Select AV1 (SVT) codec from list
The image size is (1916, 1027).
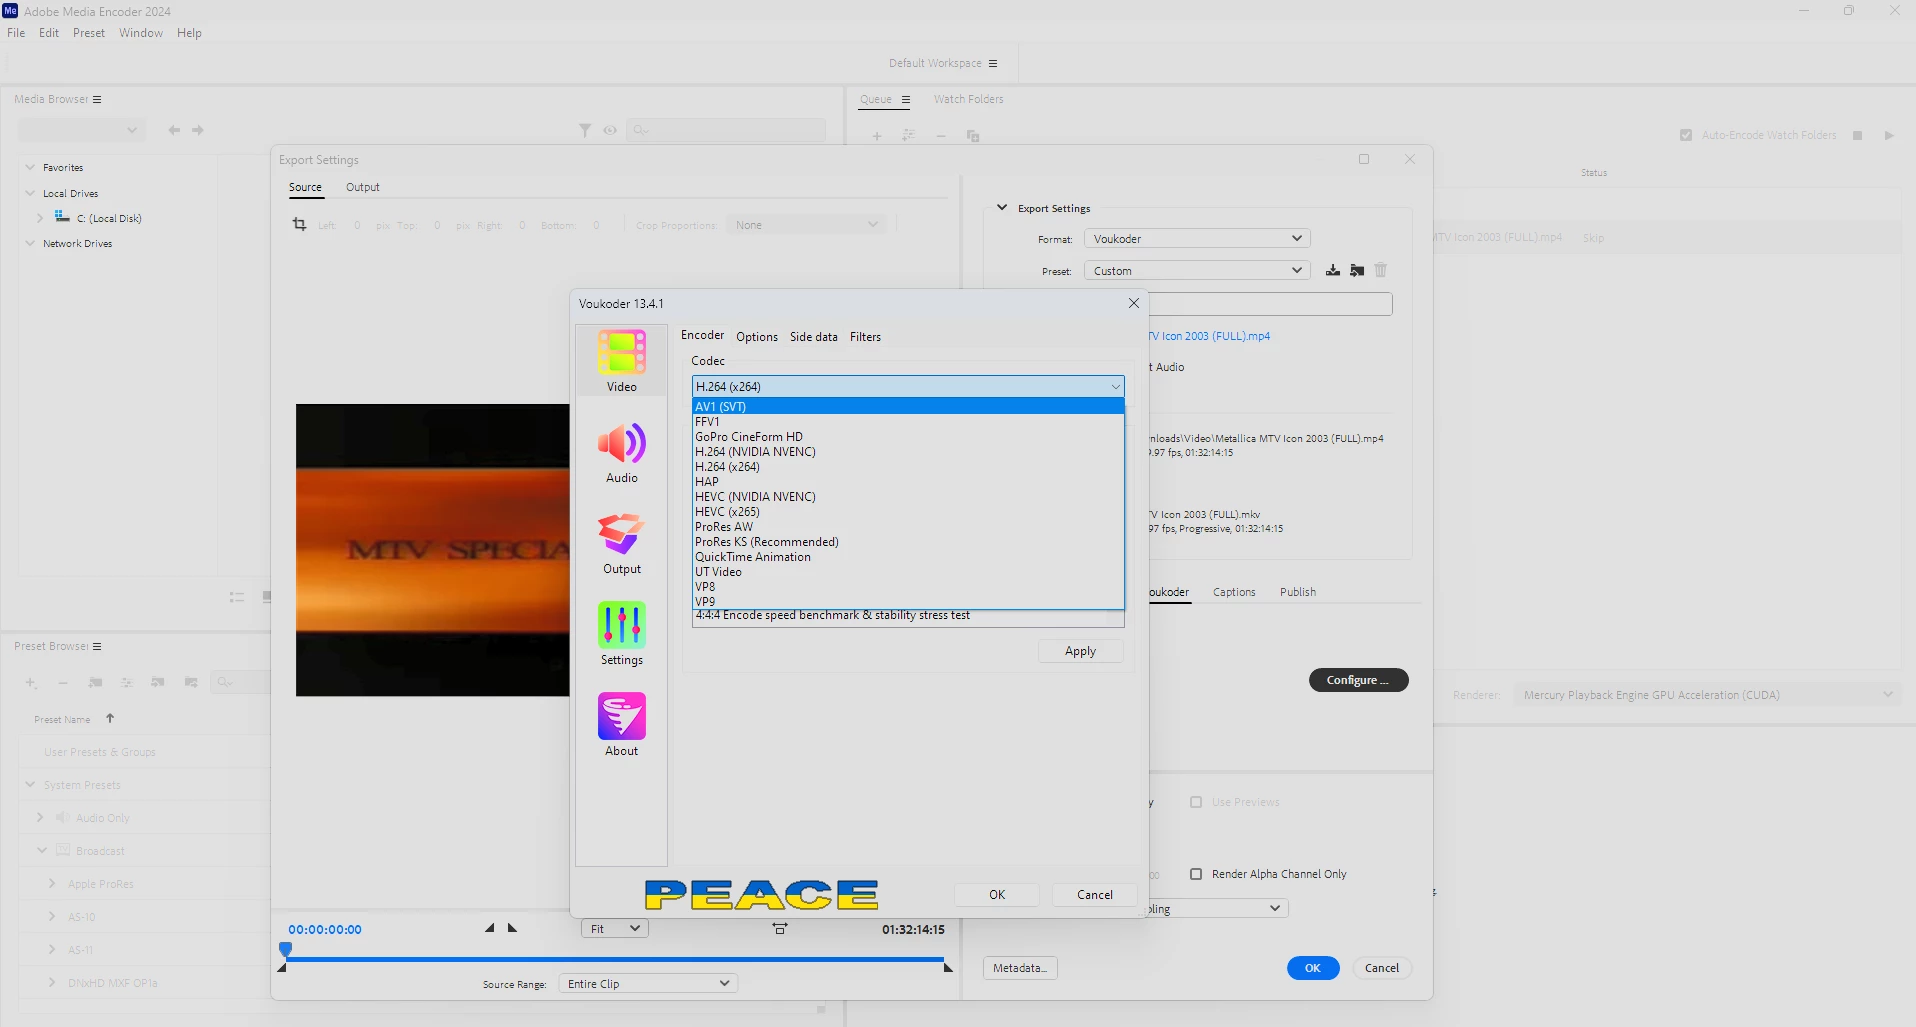tap(908, 406)
